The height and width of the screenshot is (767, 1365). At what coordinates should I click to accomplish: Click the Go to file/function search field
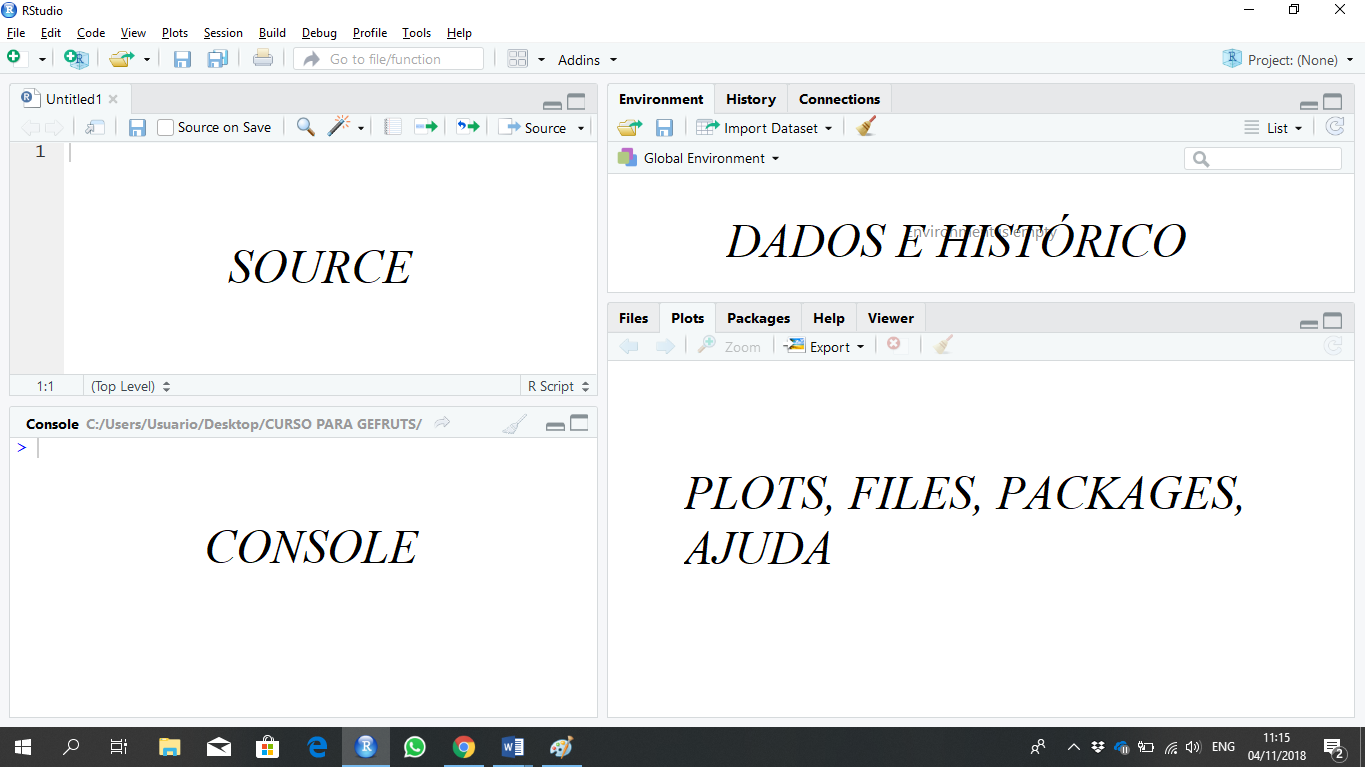(x=388, y=59)
